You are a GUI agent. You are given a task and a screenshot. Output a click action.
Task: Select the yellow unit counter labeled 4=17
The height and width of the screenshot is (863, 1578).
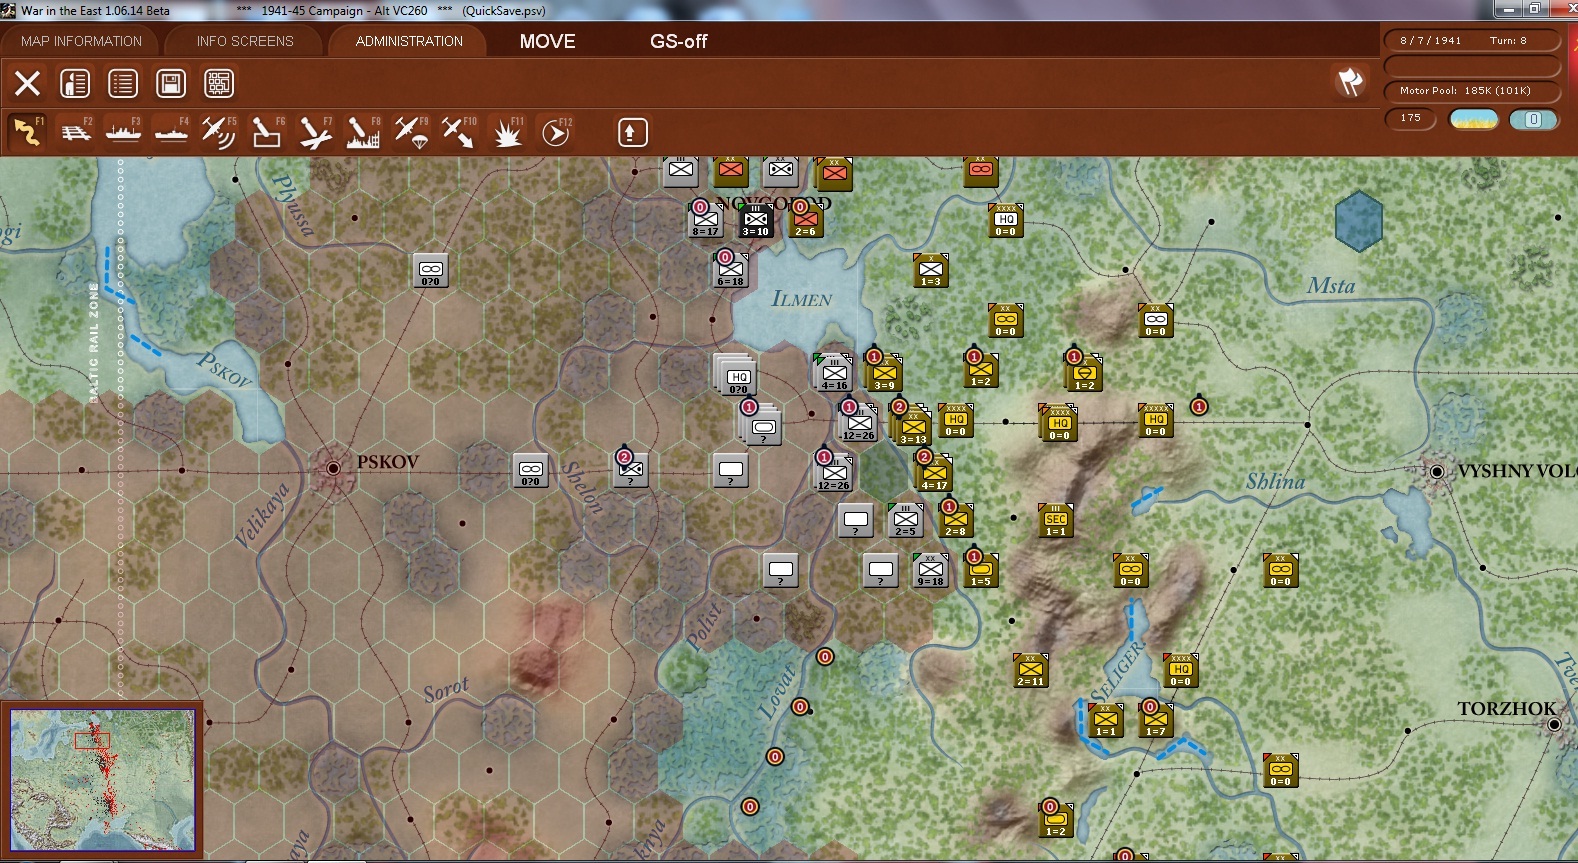[x=935, y=473]
